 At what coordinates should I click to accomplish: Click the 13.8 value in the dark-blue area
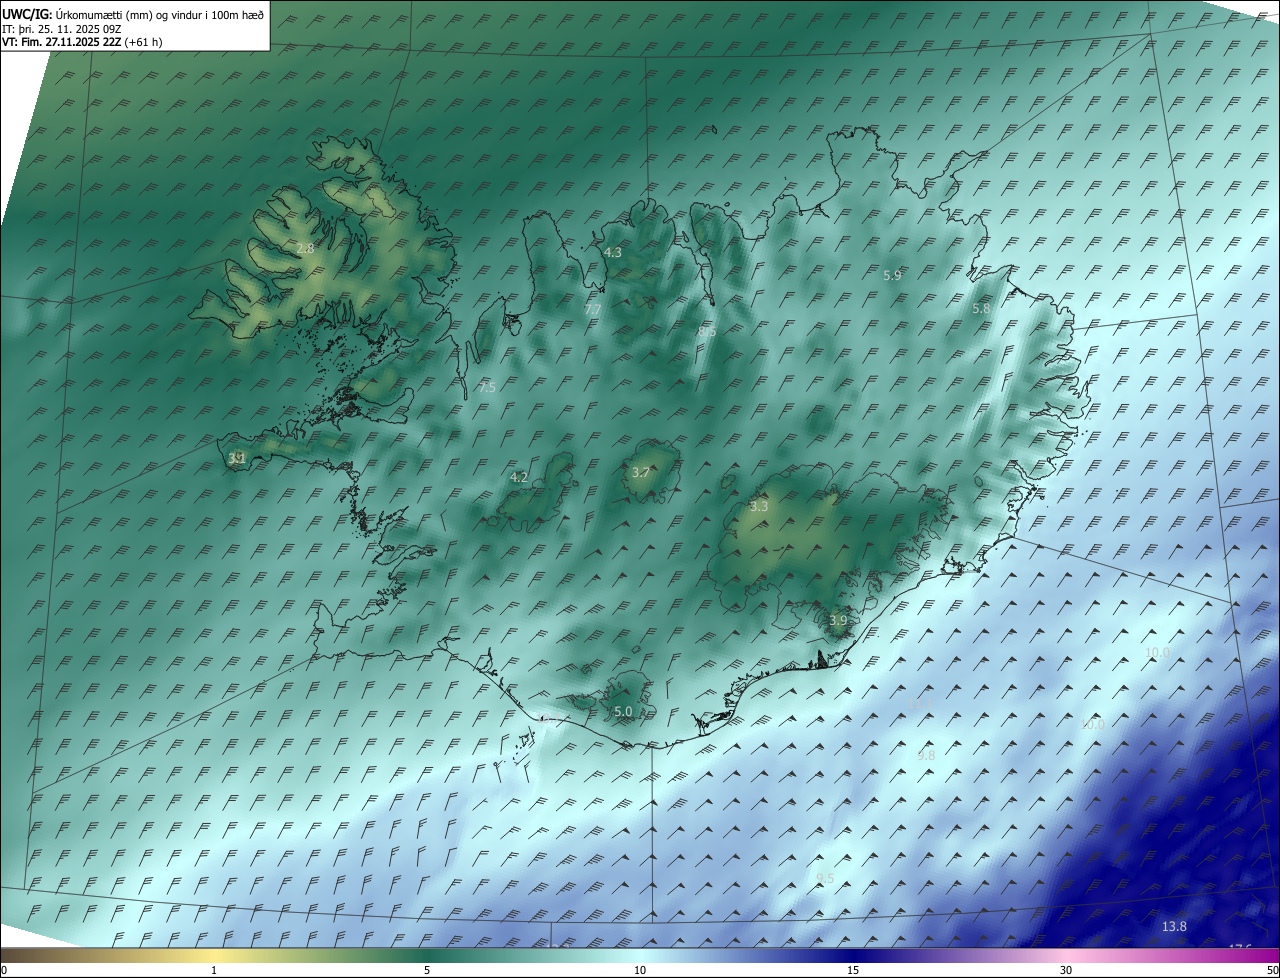coord(1174,927)
